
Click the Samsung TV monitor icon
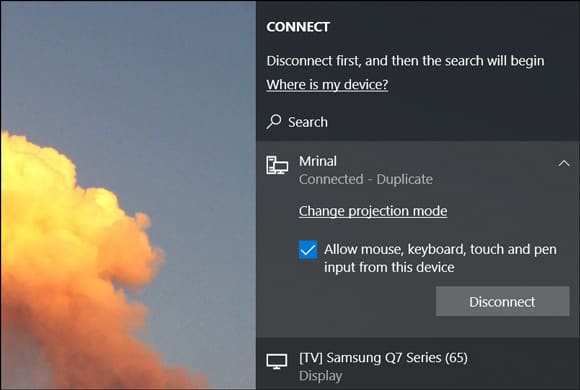point(277,362)
